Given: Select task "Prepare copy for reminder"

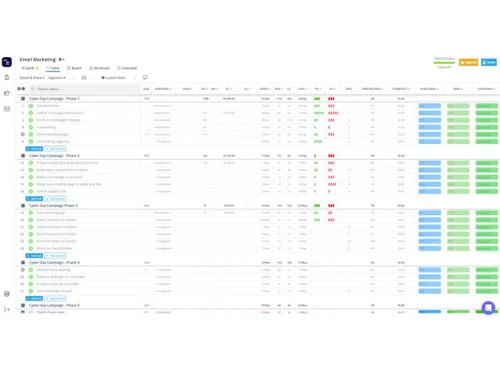Looking at the screenshot, I should tap(57, 284).
